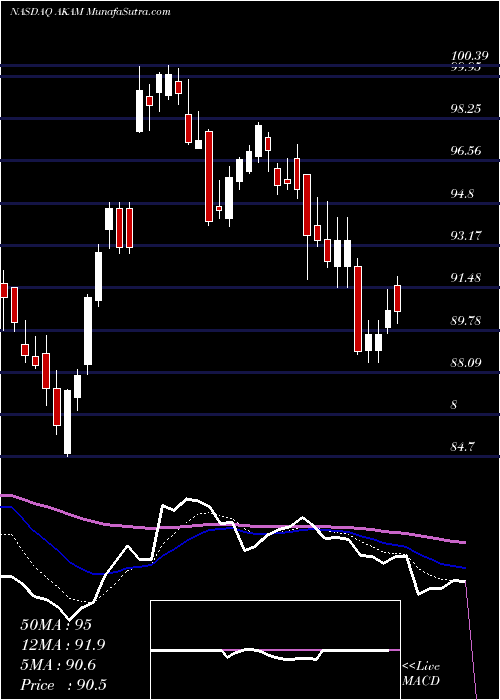This screenshot has width=500, height=700.
Task: Click the NASDAQ AKAM MunafaSutra.com title text
Action: [x=90, y=12]
